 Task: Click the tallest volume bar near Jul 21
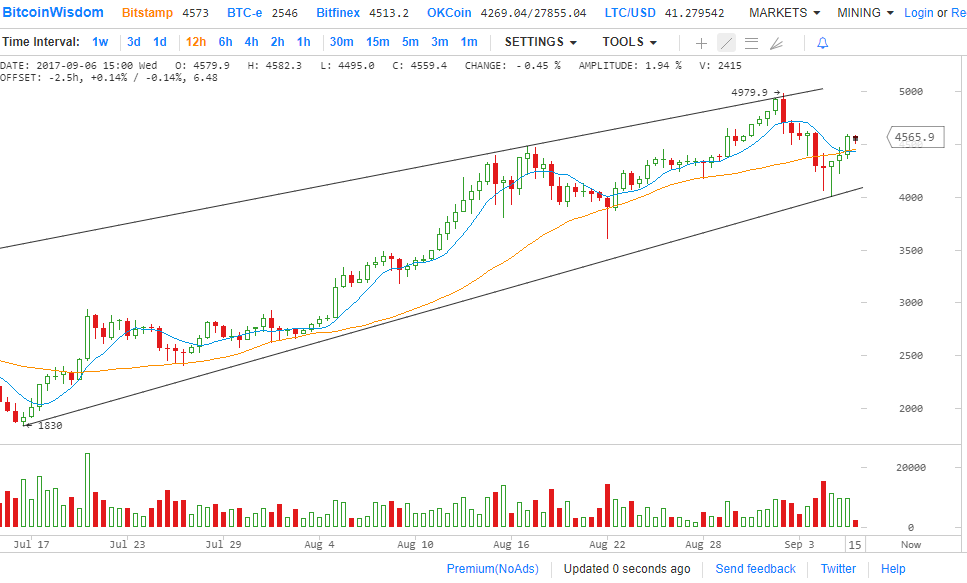[87, 490]
